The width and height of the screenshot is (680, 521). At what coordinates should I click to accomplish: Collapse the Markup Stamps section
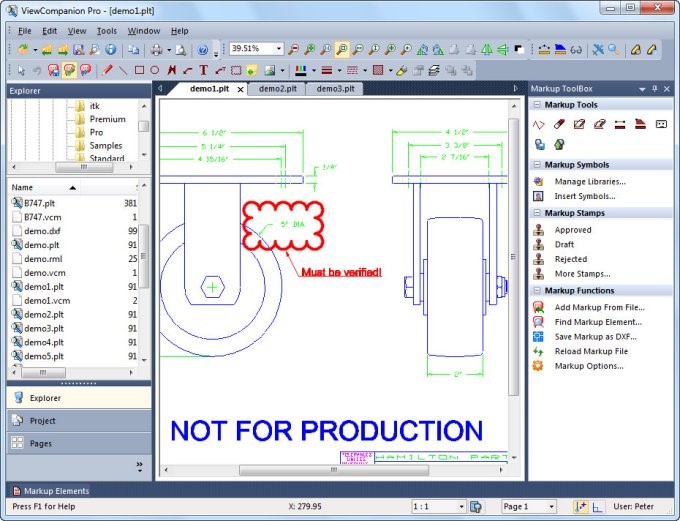point(537,213)
